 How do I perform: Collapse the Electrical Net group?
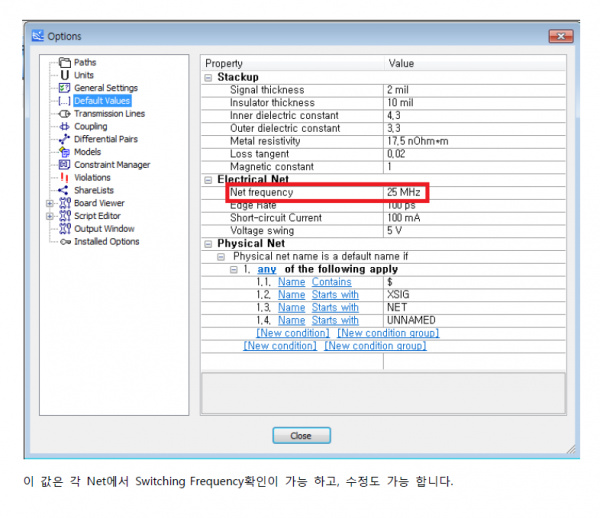pos(208,179)
